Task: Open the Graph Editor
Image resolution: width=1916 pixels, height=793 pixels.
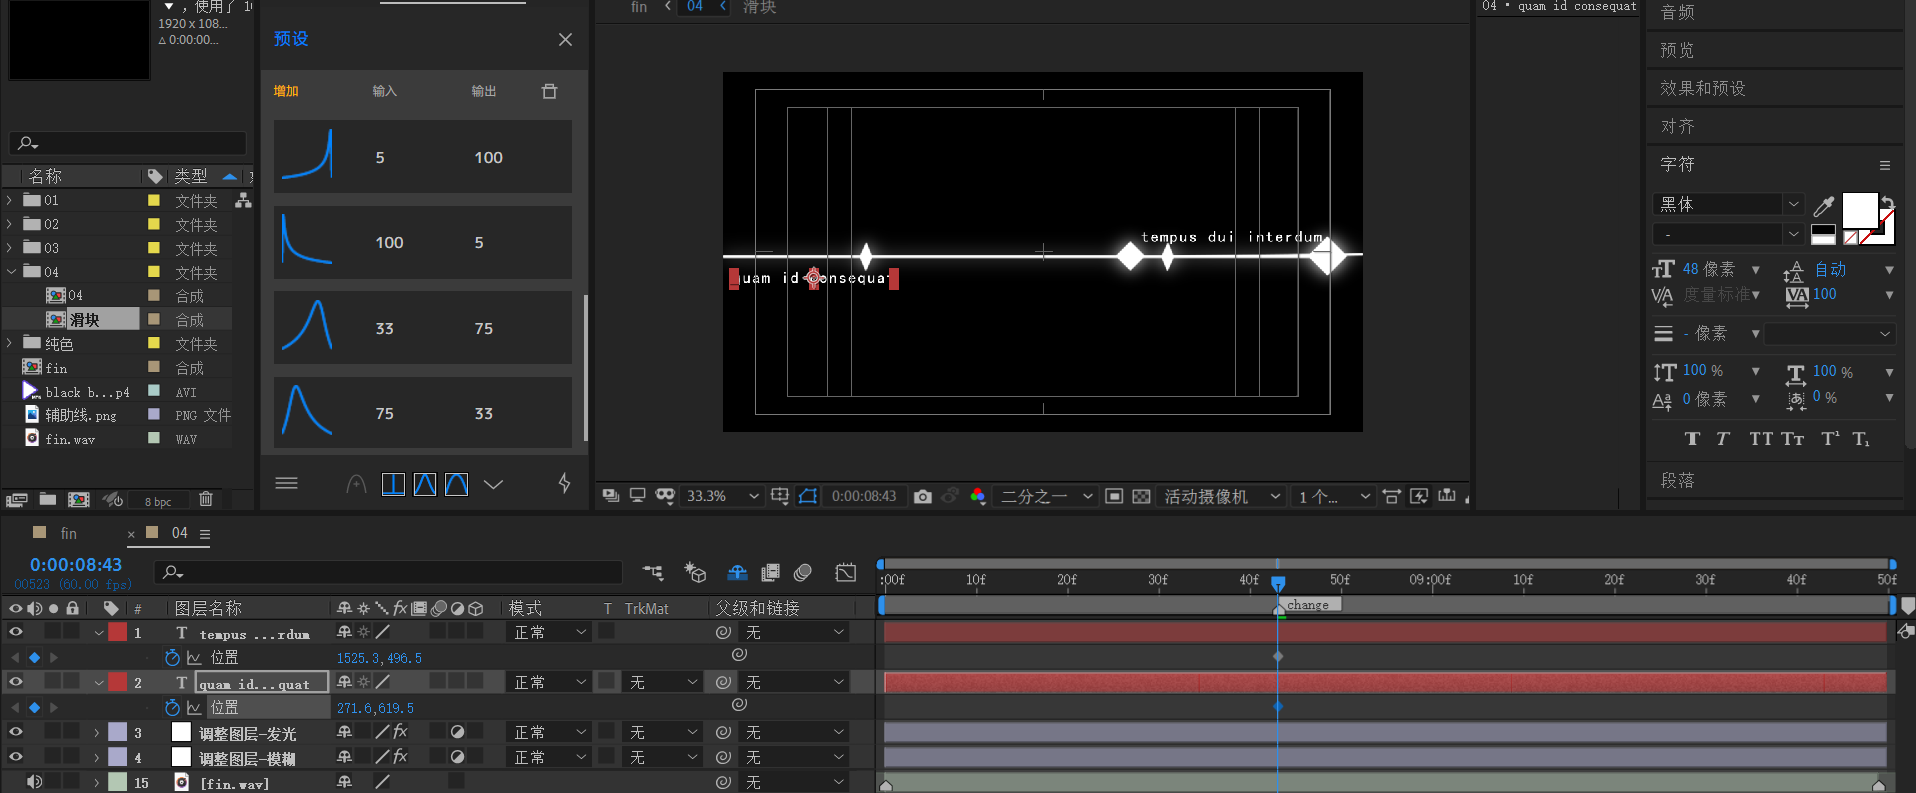Action: 845,572
